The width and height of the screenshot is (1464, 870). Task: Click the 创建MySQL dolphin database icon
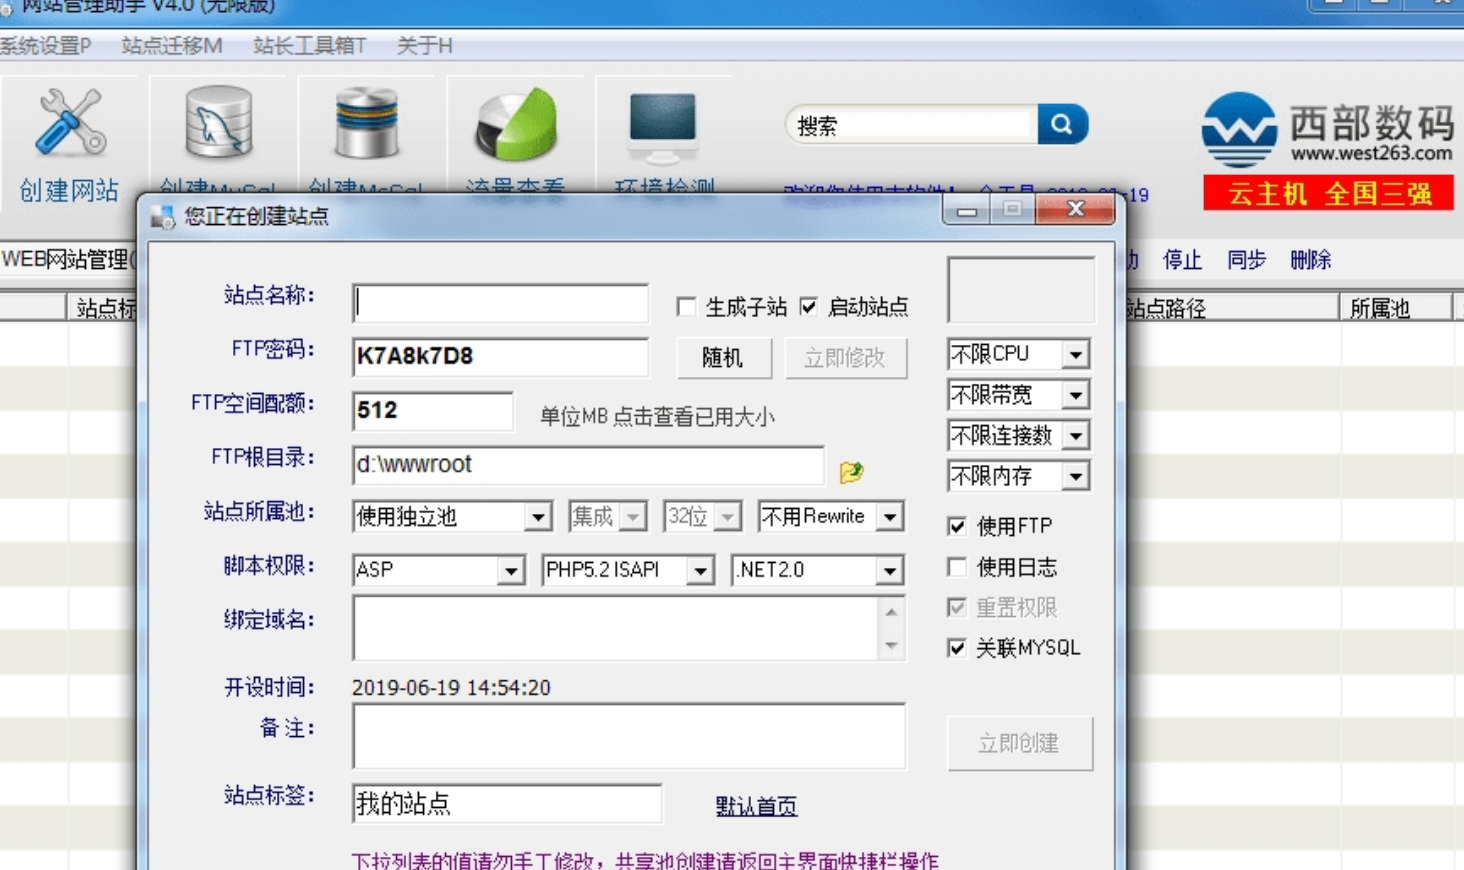pyautogui.click(x=219, y=123)
